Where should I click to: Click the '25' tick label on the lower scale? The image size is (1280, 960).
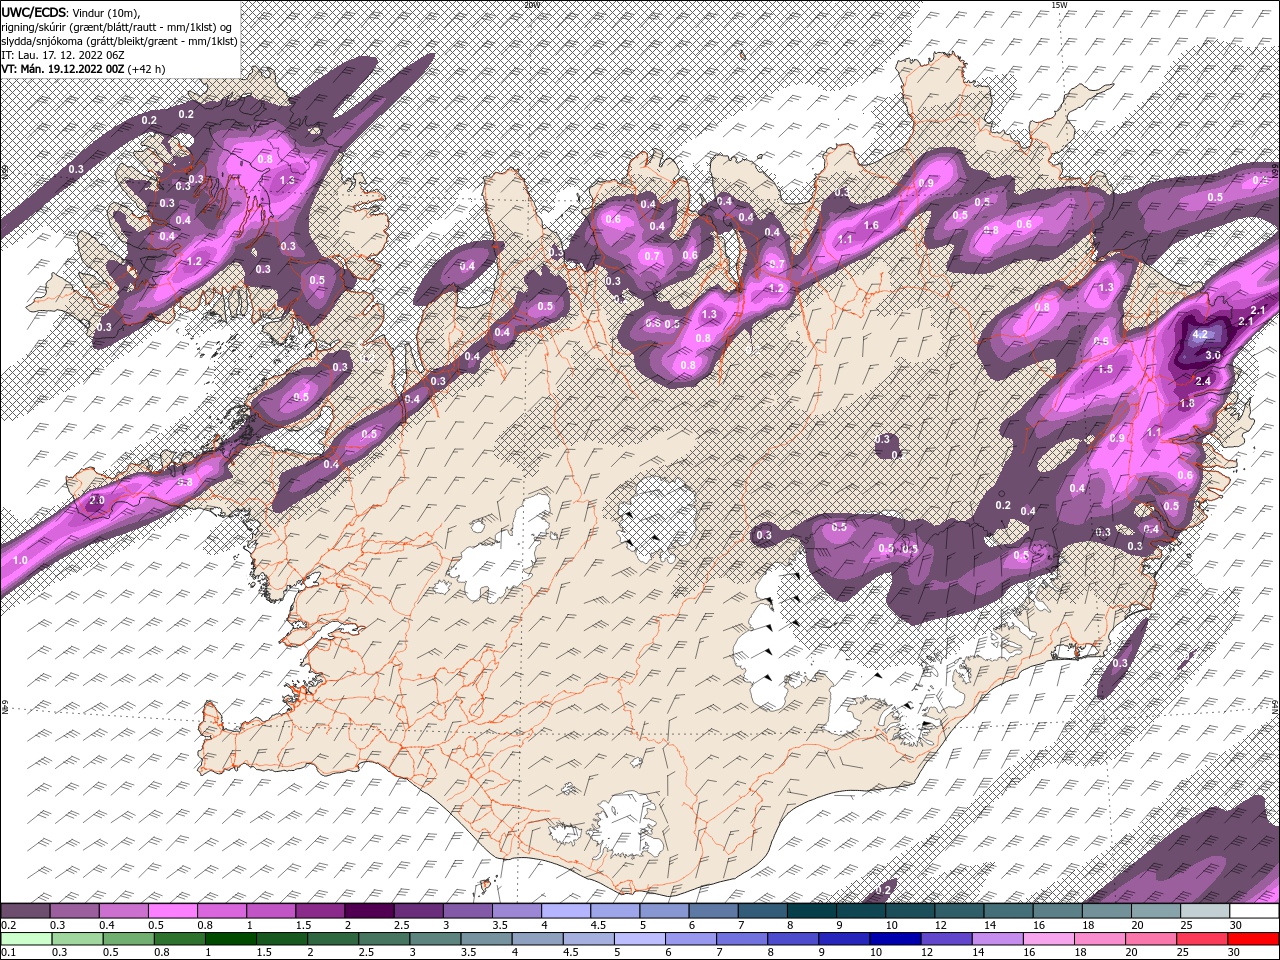point(1184,953)
